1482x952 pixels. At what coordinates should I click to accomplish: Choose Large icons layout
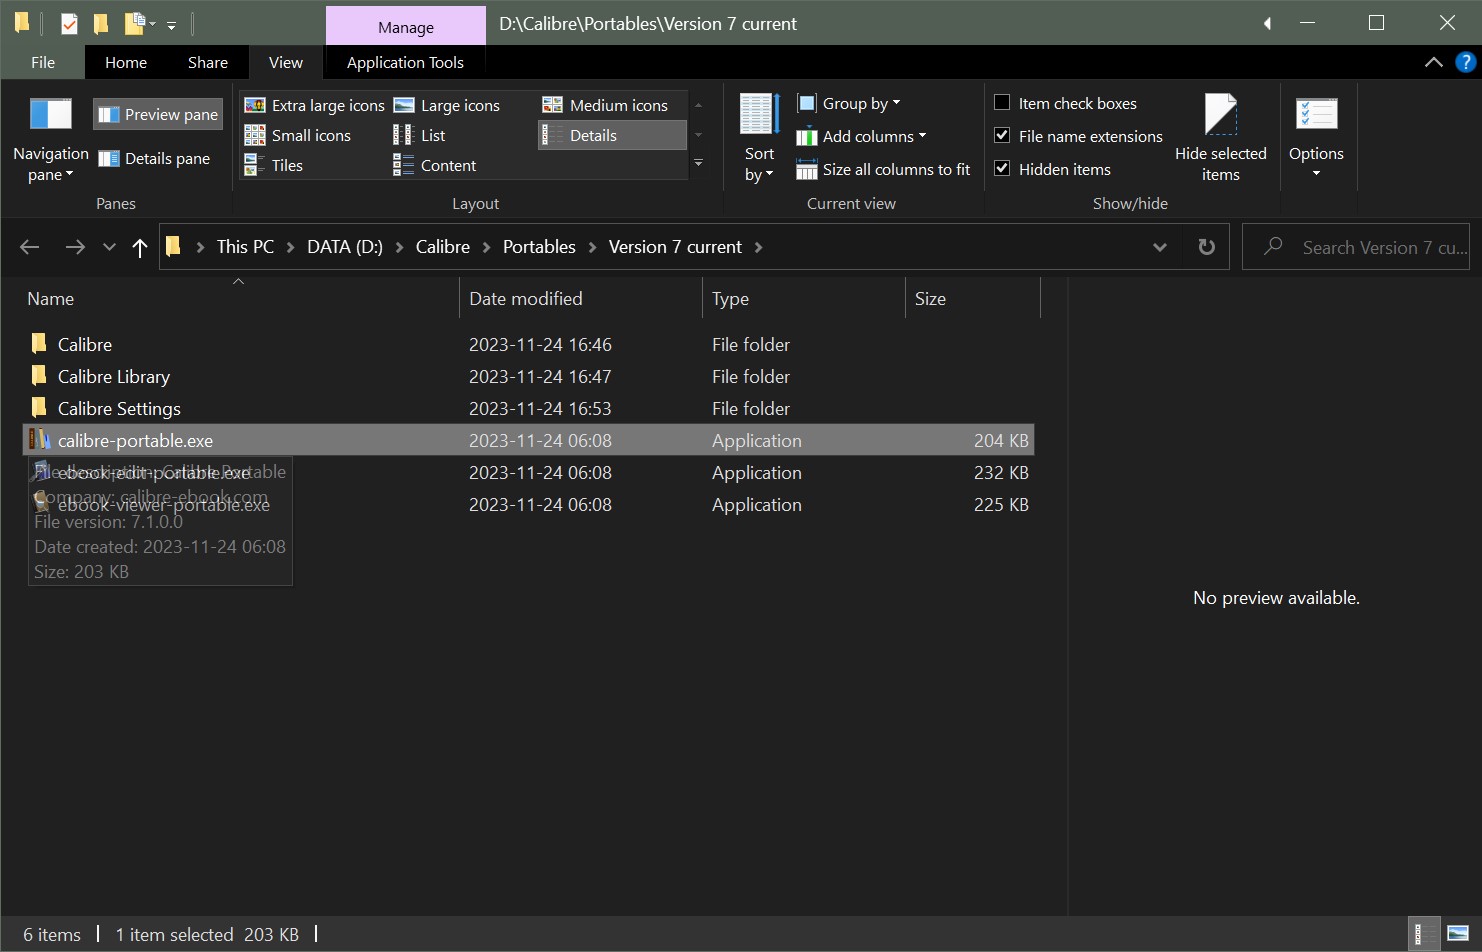[446, 105]
